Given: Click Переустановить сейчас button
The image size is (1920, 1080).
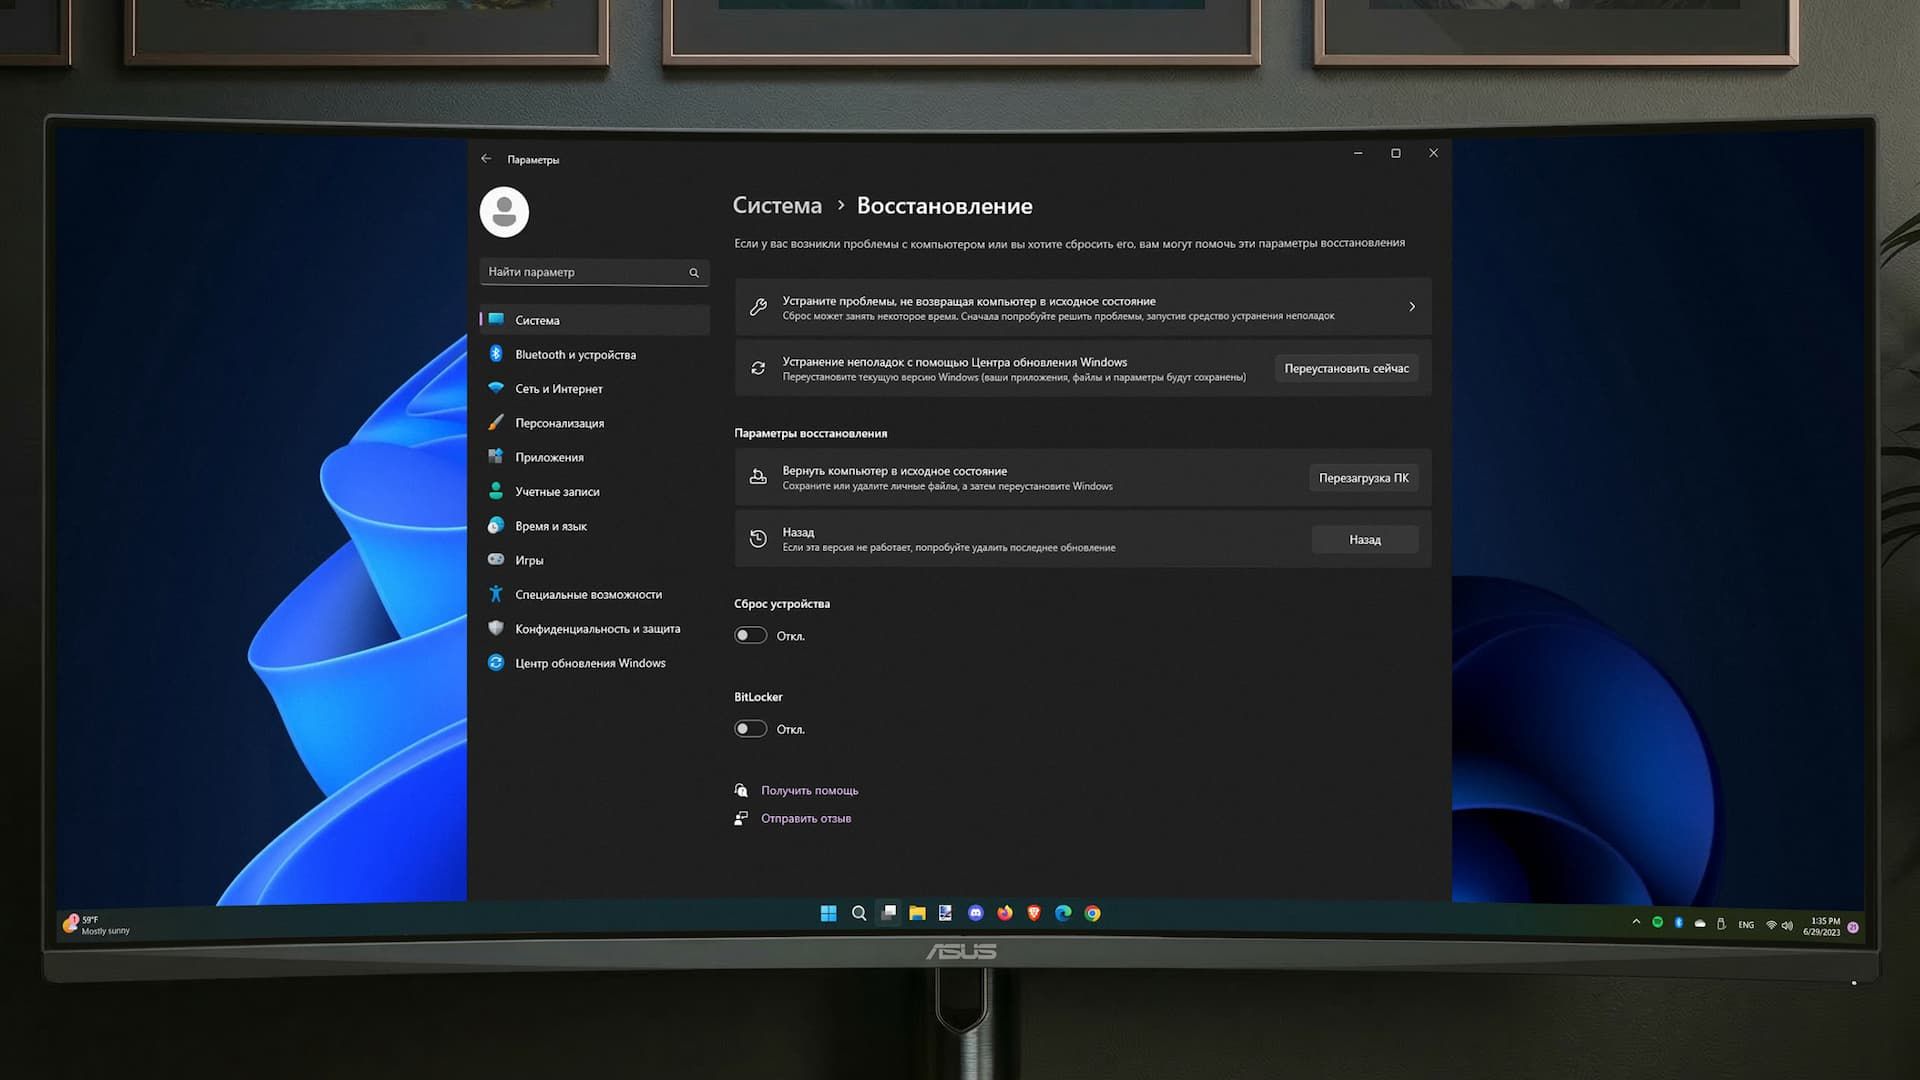Looking at the screenshot, I should [x=1346, y=369].
